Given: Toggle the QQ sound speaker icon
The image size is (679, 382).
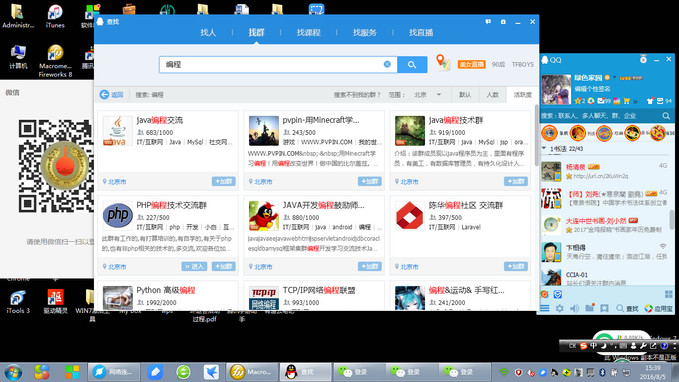Looking at the screenshot, I should pyautogui.click(x=574, y=308).
